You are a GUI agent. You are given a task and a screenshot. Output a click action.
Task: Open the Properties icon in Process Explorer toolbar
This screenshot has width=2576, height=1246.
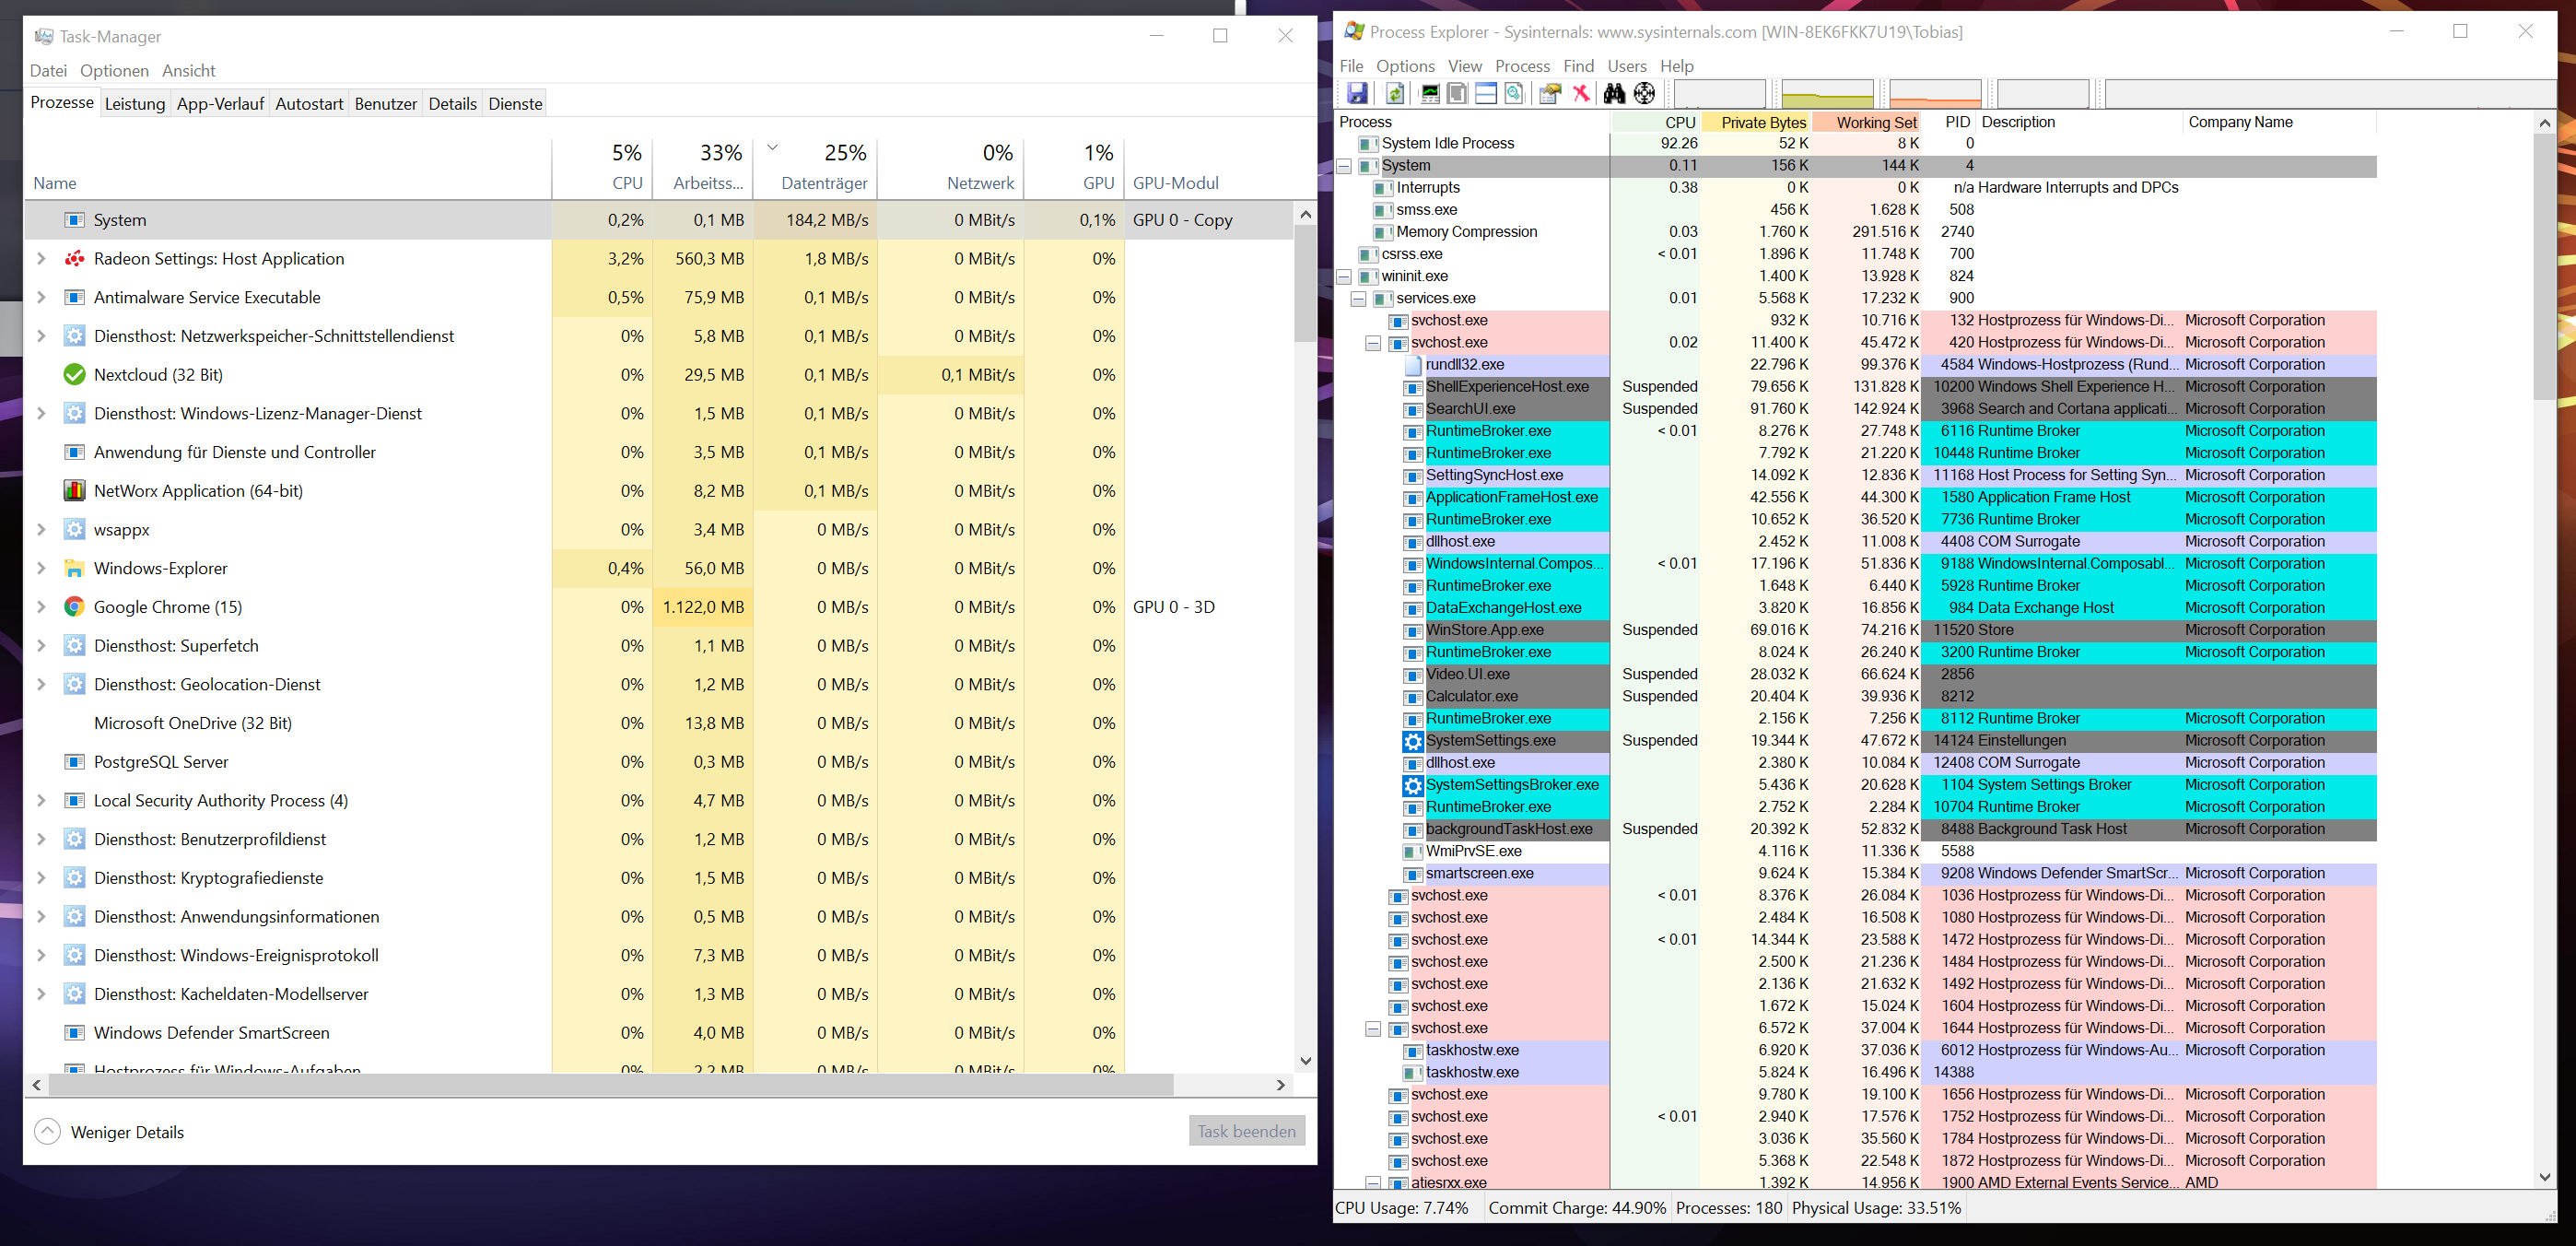click(x=1550, y=94)
